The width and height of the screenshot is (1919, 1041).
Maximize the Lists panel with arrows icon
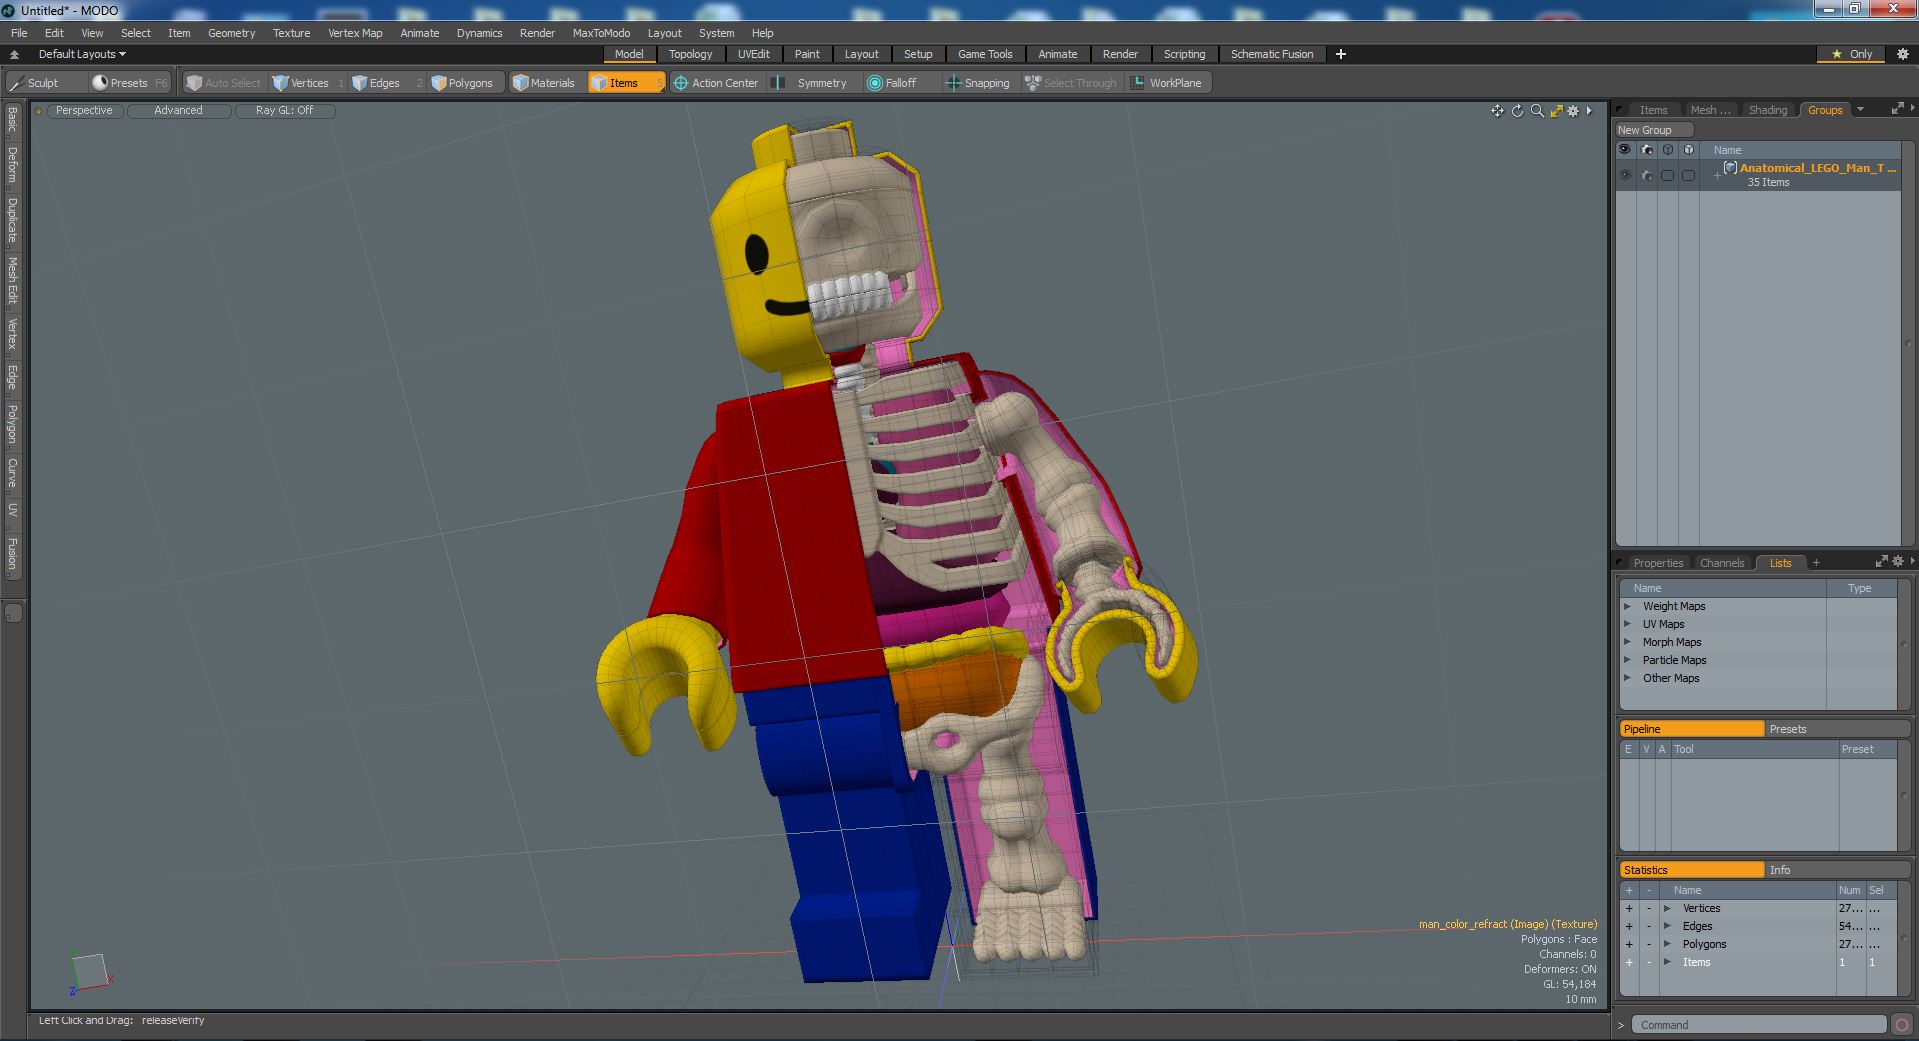(1881, 562)
